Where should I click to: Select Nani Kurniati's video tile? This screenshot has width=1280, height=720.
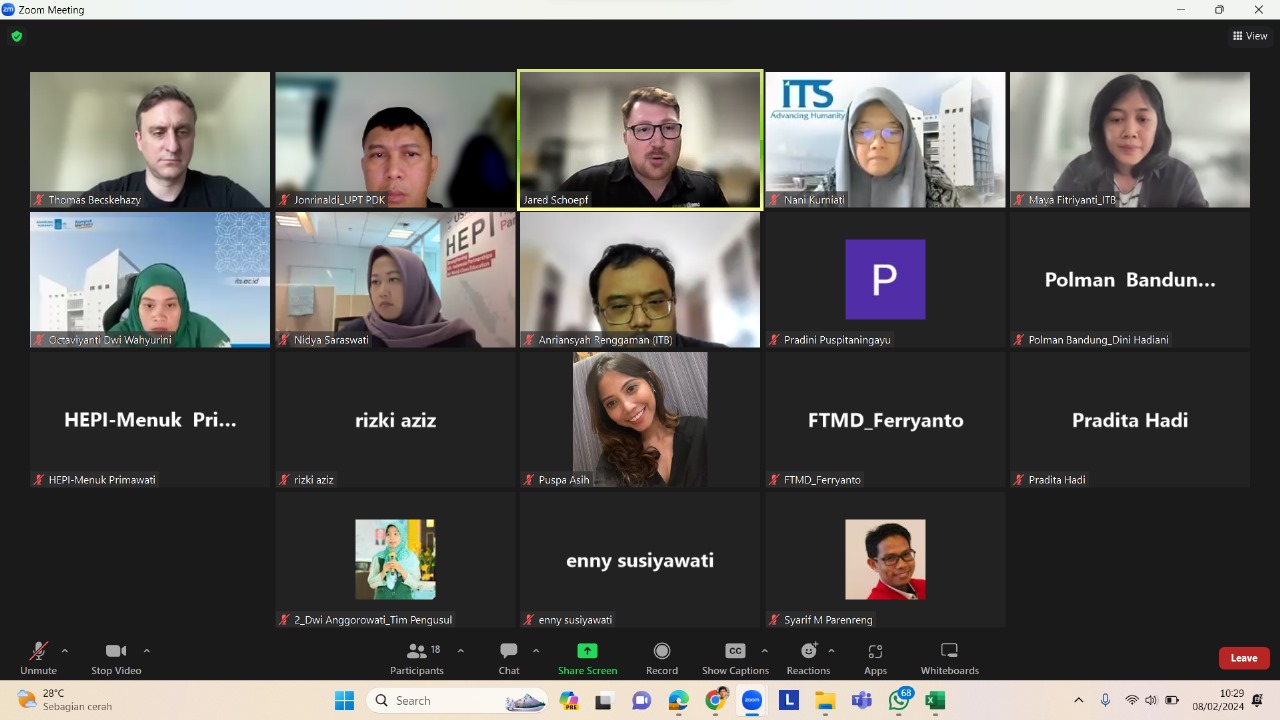[x=885, y=140]
